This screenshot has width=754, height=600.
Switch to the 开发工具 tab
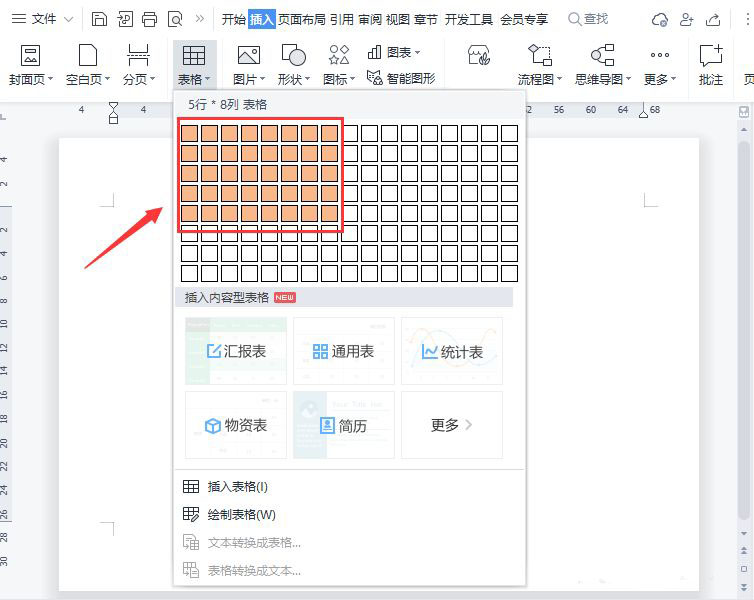click(469, 19)
